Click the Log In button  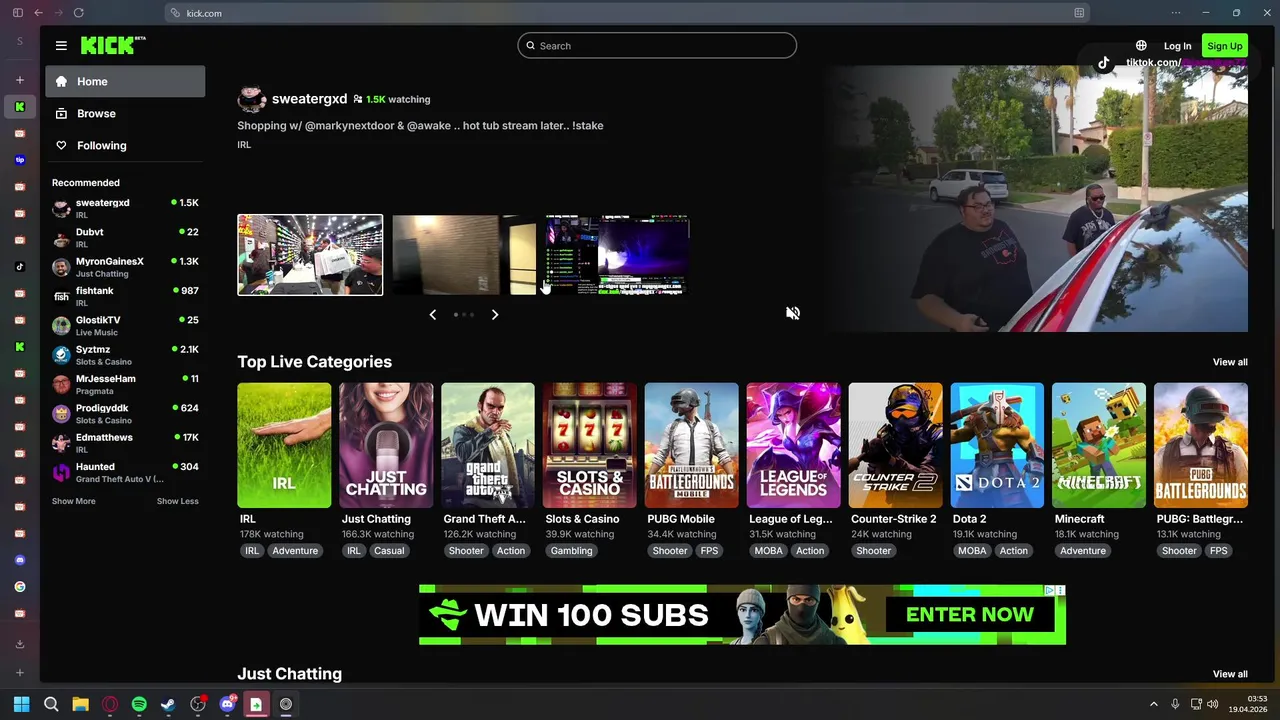(1177, 46)
